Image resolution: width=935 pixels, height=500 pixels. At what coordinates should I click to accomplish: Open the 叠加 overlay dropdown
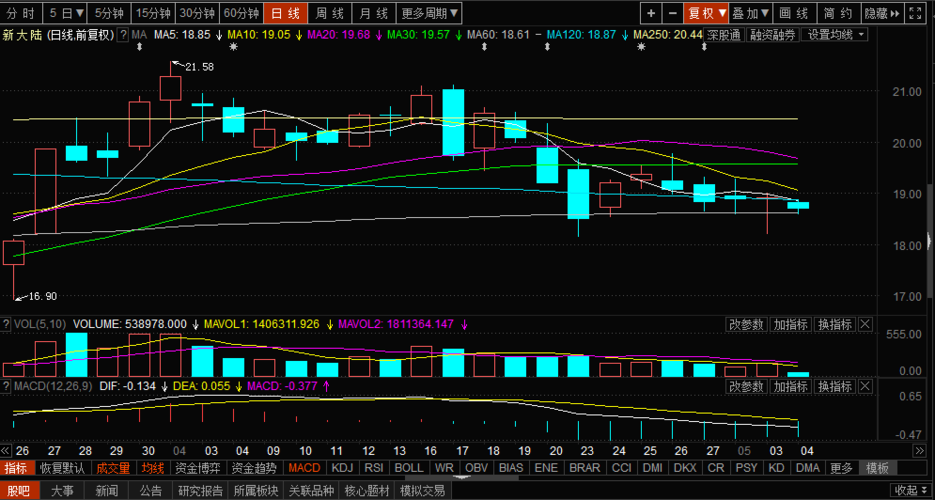click(751, 13)
